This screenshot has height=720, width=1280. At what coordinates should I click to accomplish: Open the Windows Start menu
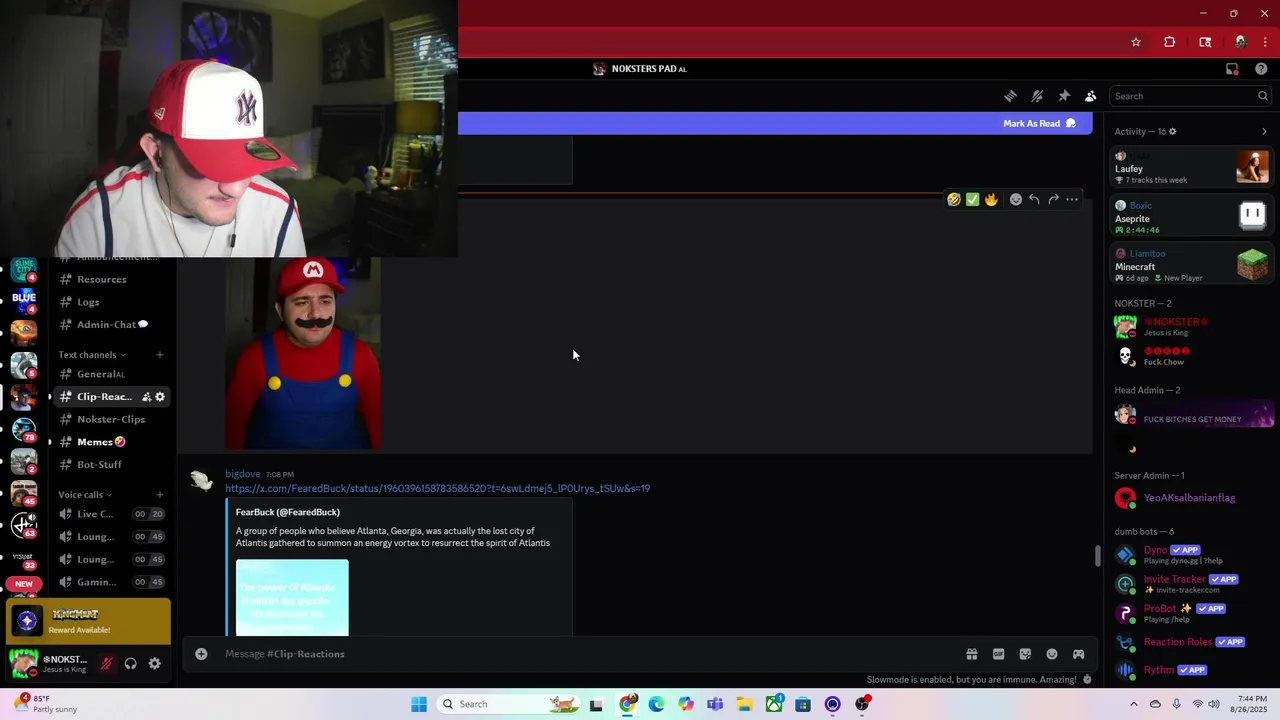coord(419,704)
